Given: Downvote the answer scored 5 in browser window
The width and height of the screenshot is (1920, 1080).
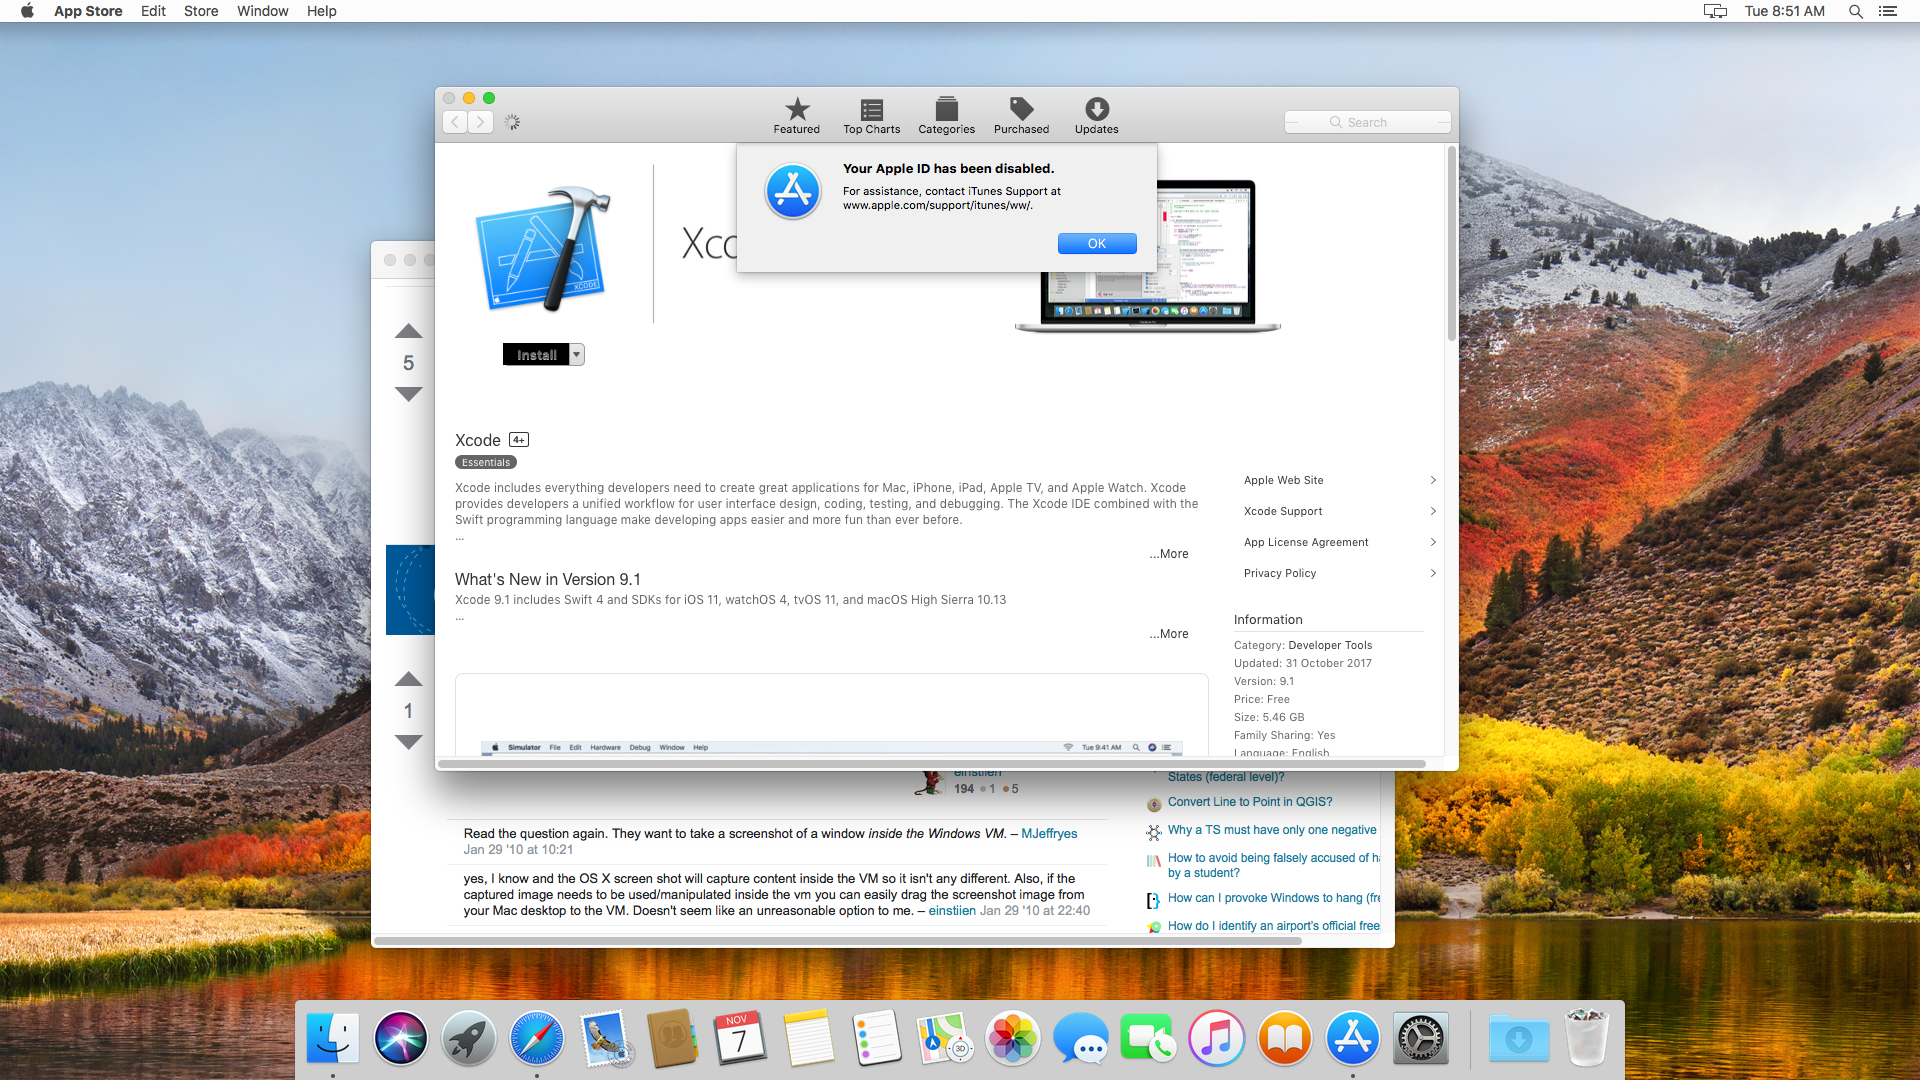Looking at the screenshot, I should [x=408, y=394].
